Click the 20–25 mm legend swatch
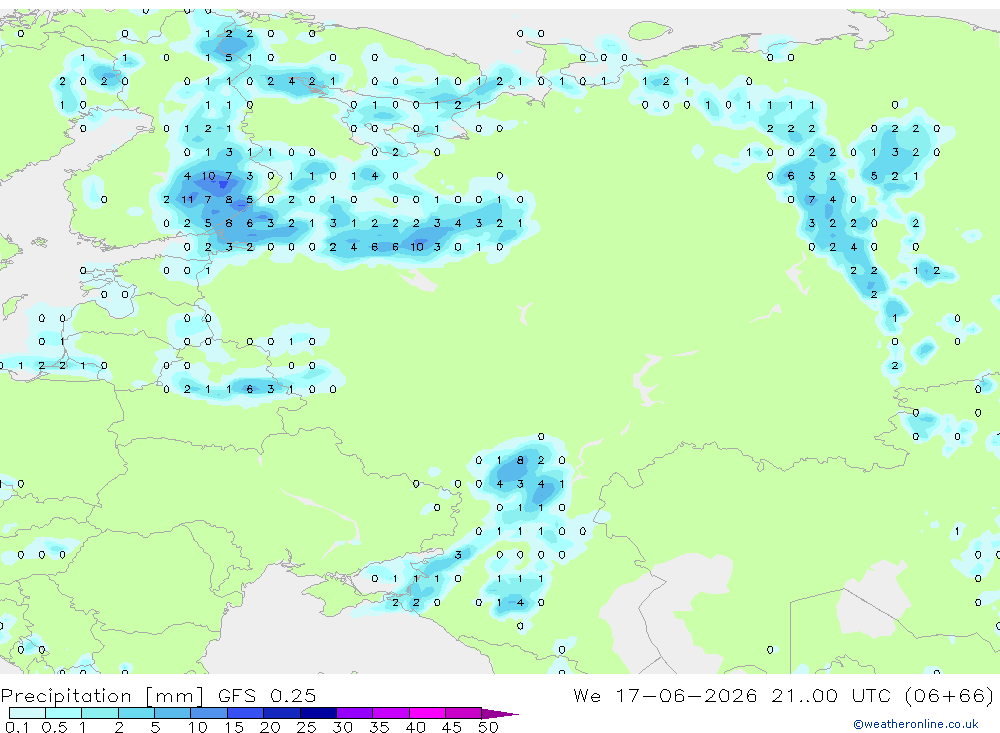This screenshot has height=733, width=1000. click(x=281, y=713)
